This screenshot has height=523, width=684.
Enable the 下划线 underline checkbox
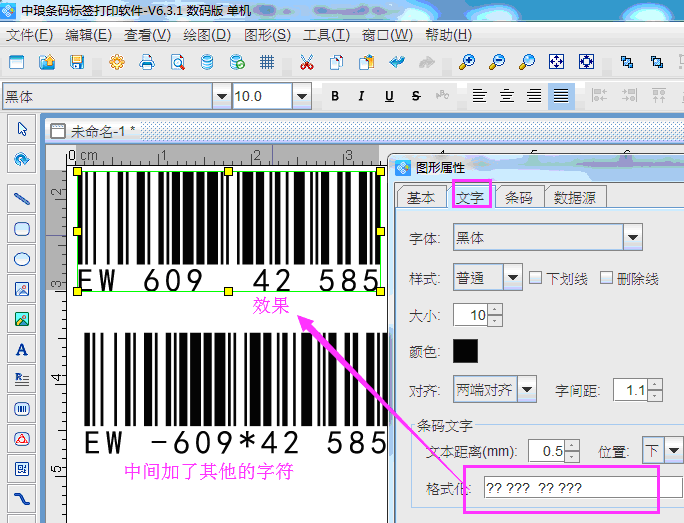[x=535, y=278]
